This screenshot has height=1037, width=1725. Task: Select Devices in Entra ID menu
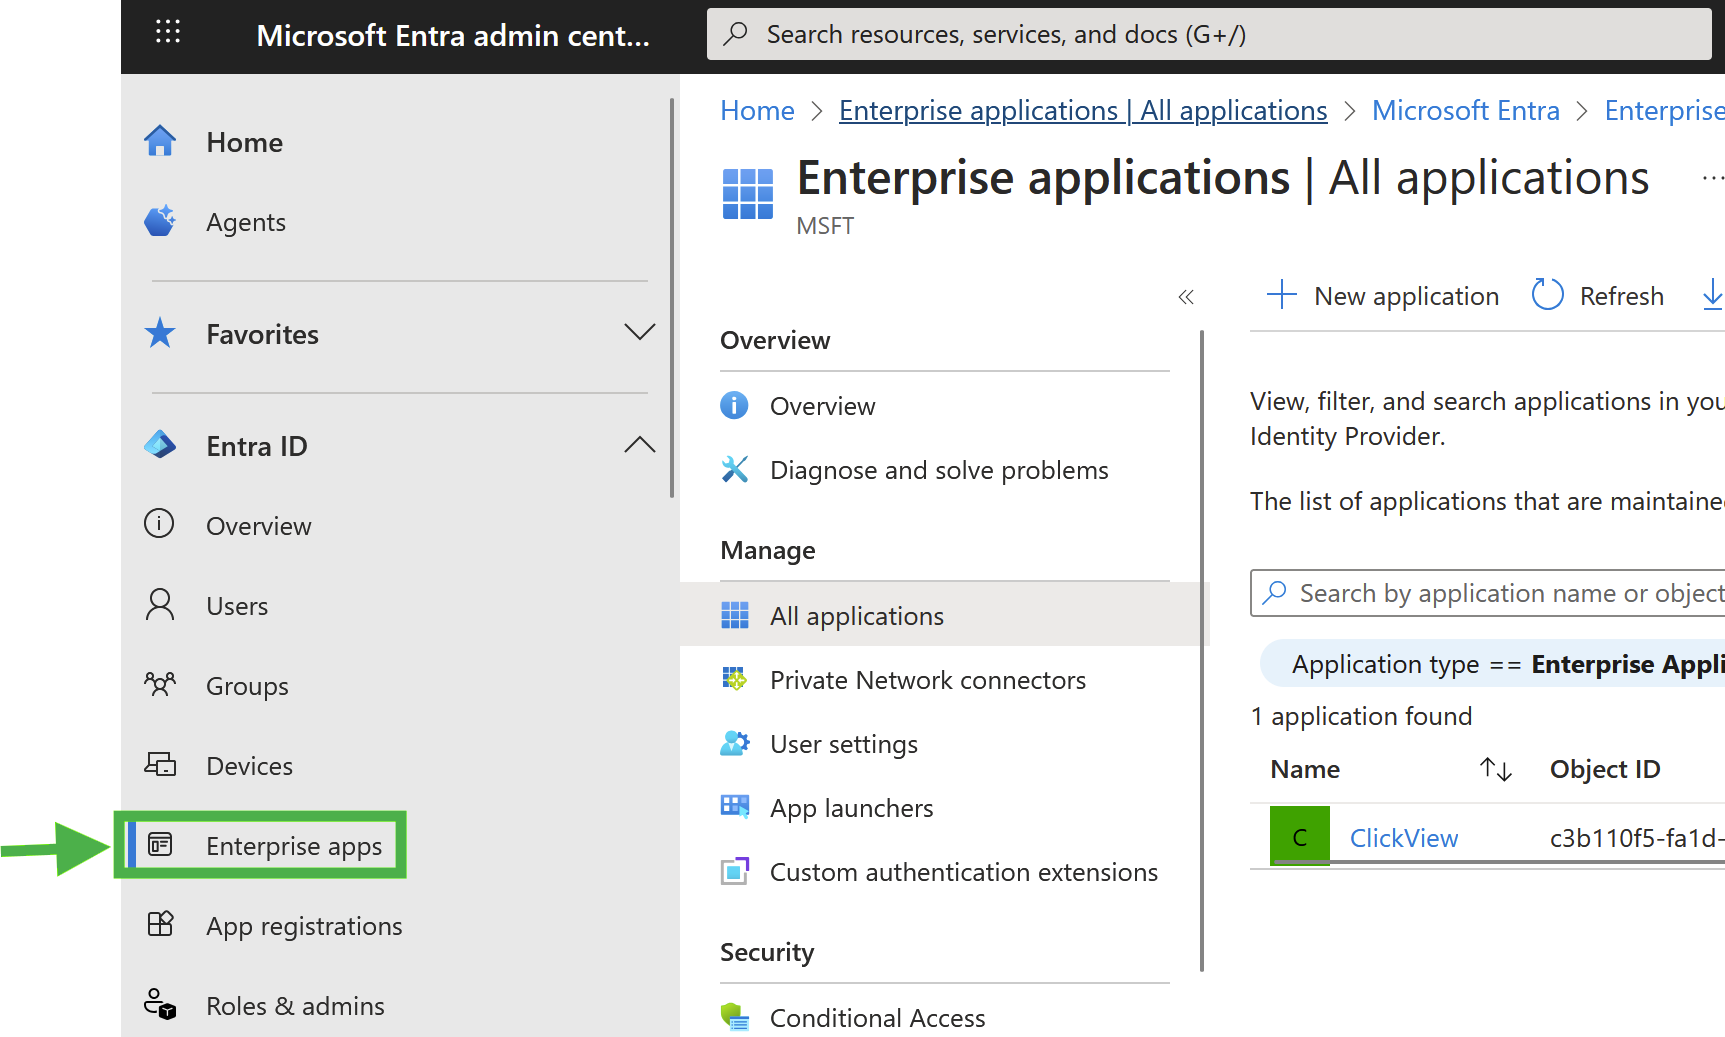tap(249, 766)
